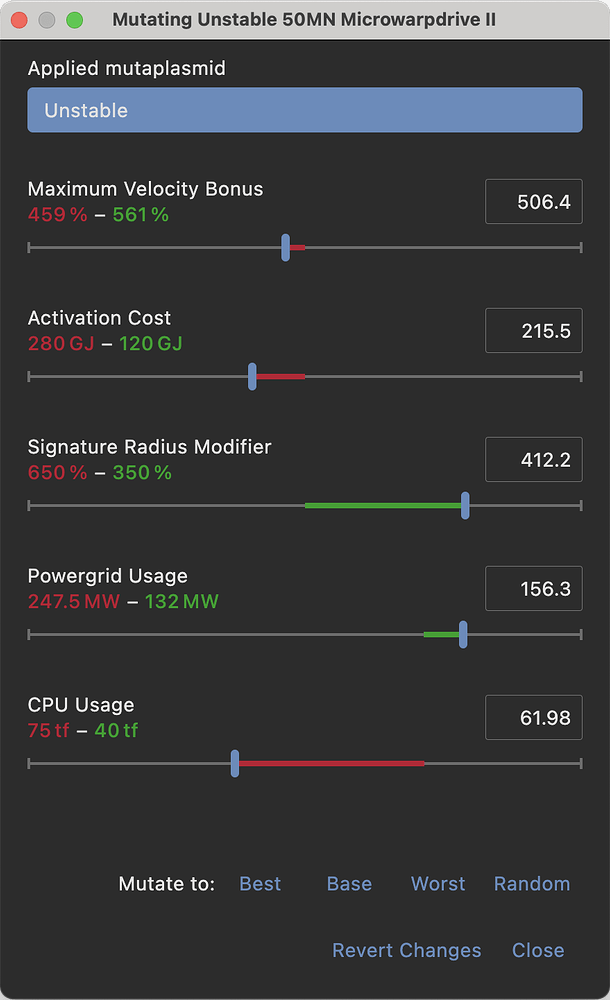Click the CPU Usage slider handle
The height and width of the screenshot is (1000, 610).
(235, 764)
